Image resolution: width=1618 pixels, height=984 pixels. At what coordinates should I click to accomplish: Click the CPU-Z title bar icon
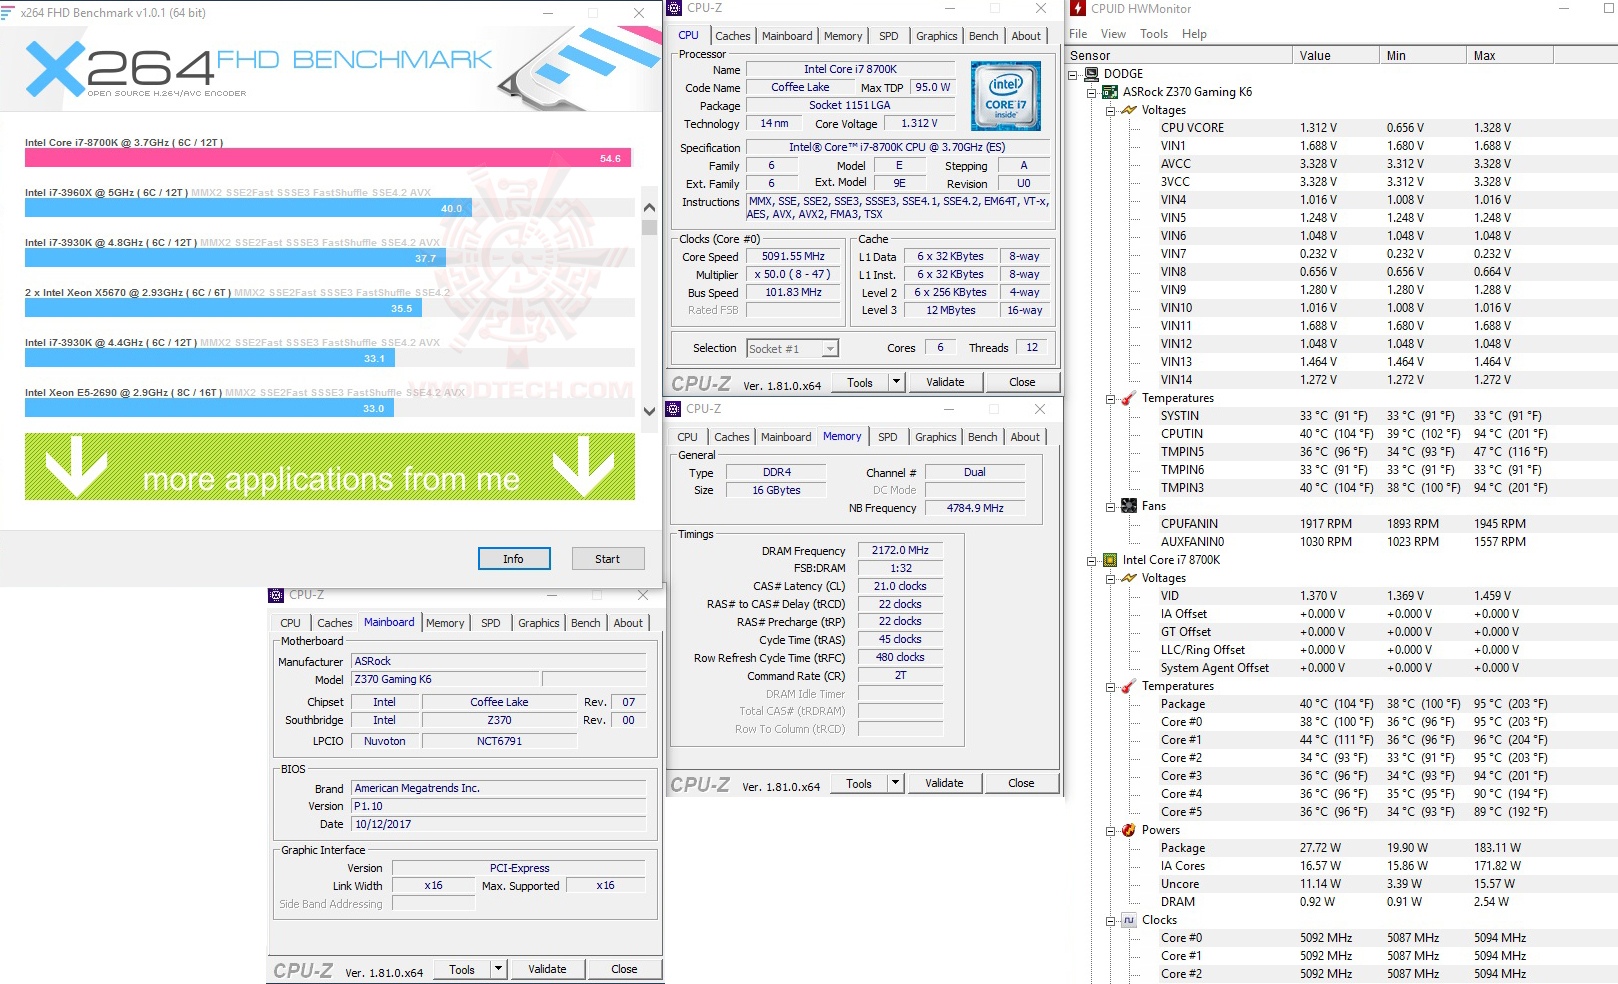(676, 8)
